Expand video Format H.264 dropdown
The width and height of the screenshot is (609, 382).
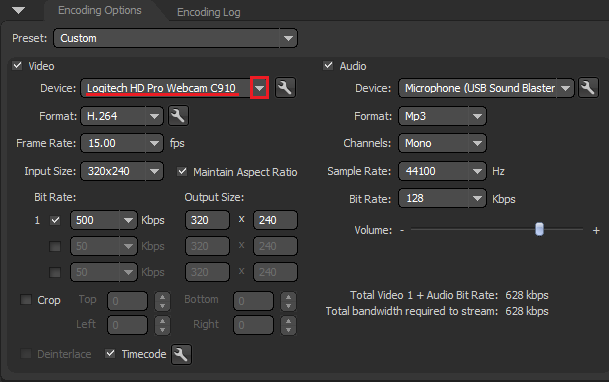click(x=122, y=116)
